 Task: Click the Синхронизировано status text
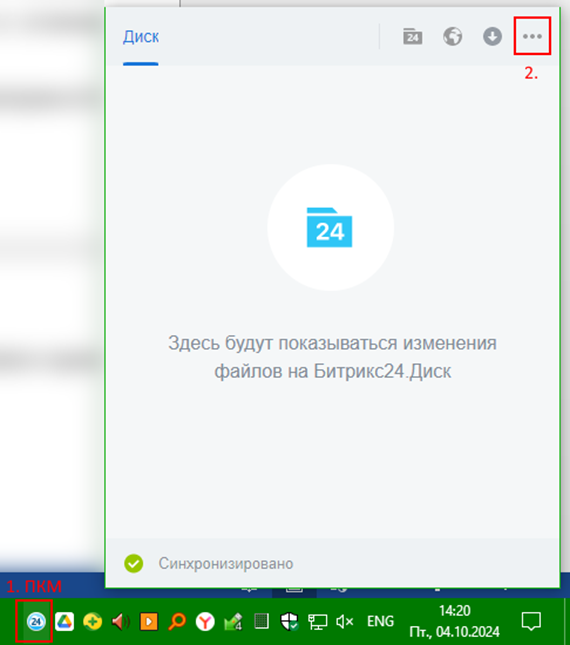[x=226, y=564]
